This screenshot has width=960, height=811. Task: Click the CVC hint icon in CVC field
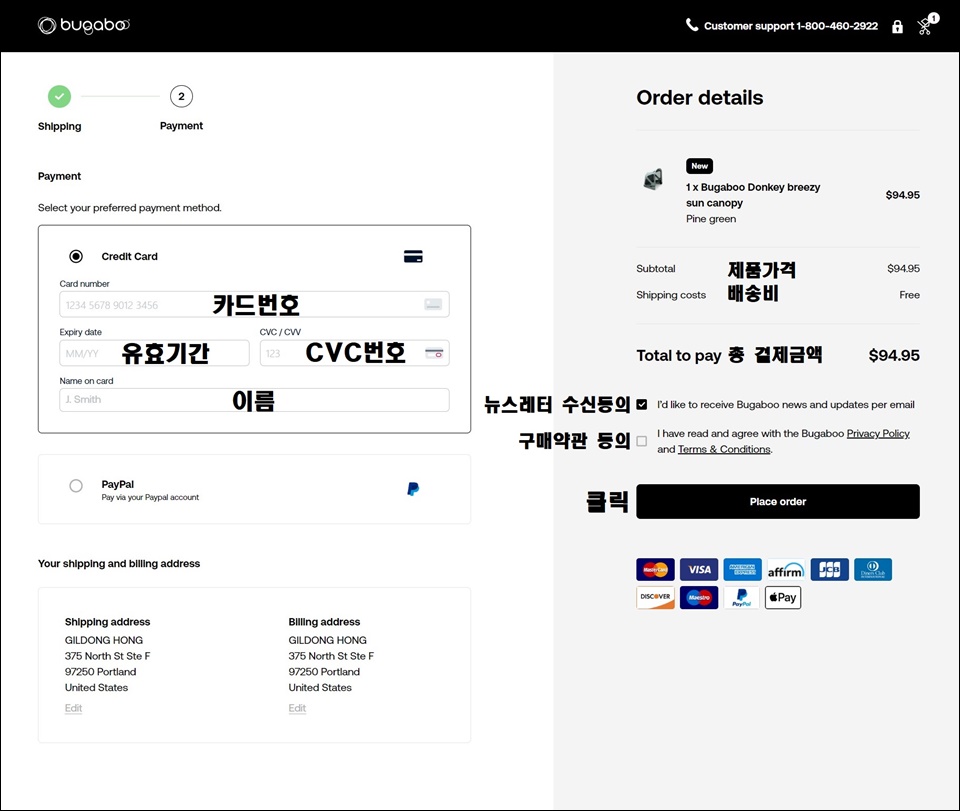tap(433, 353)
